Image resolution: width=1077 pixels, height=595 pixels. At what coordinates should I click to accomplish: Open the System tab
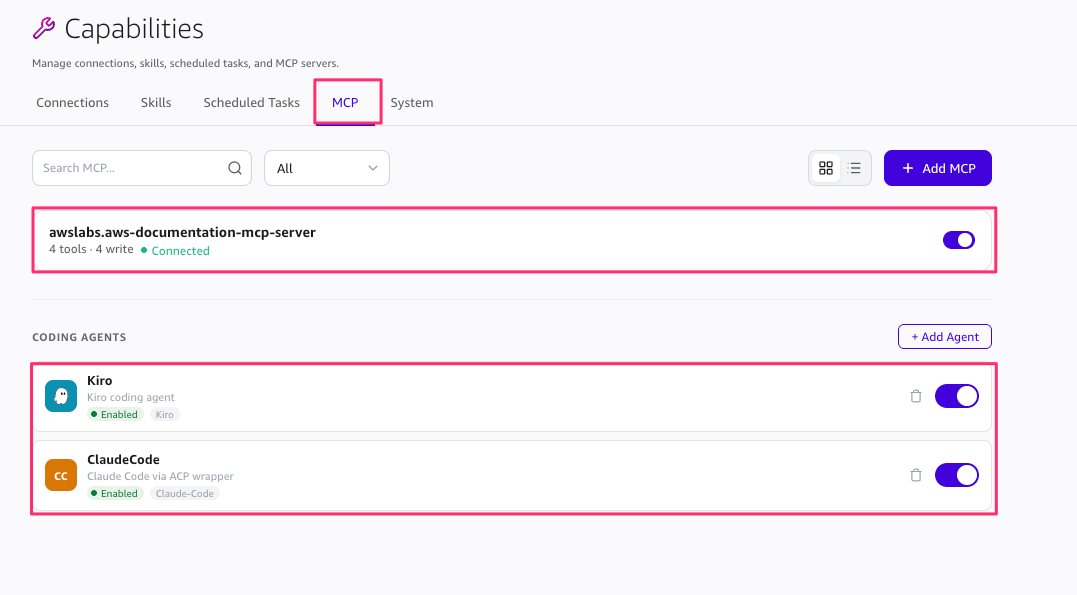pos(411,102)
